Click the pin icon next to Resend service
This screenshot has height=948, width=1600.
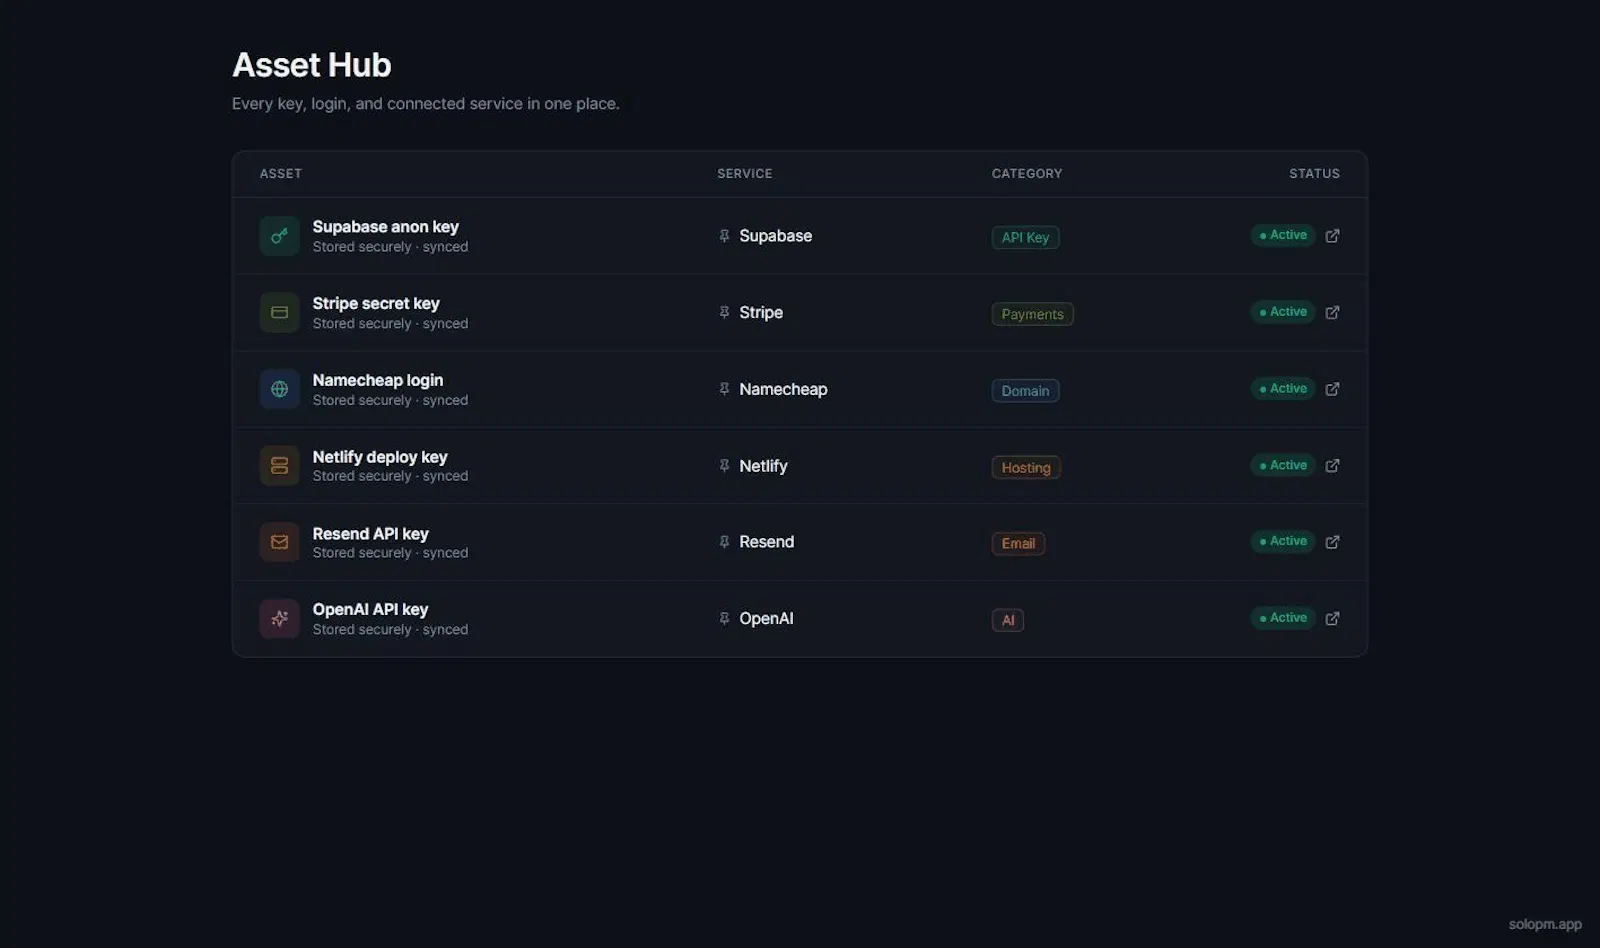724,542
